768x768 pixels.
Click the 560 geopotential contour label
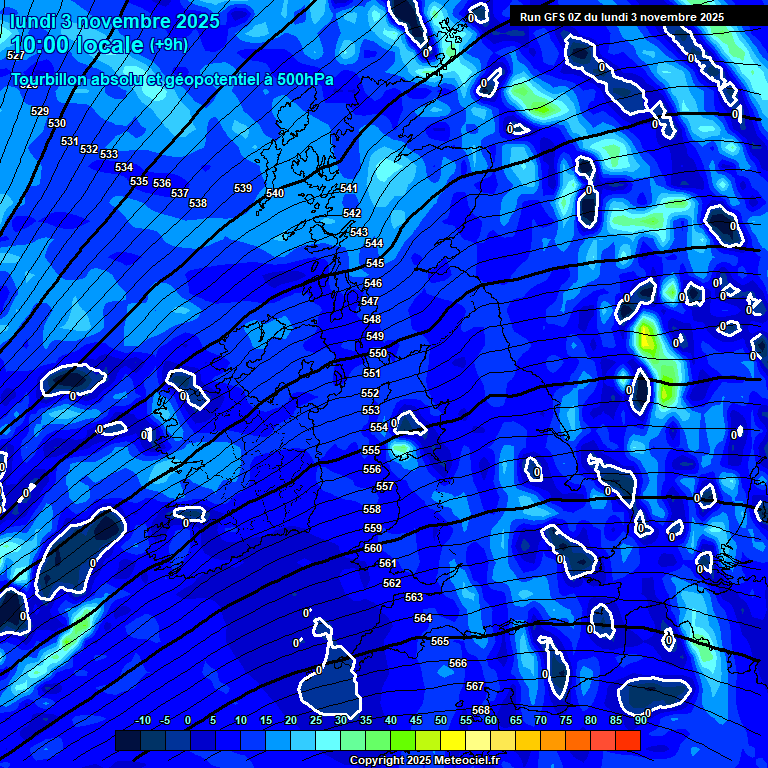click(373, 548)
